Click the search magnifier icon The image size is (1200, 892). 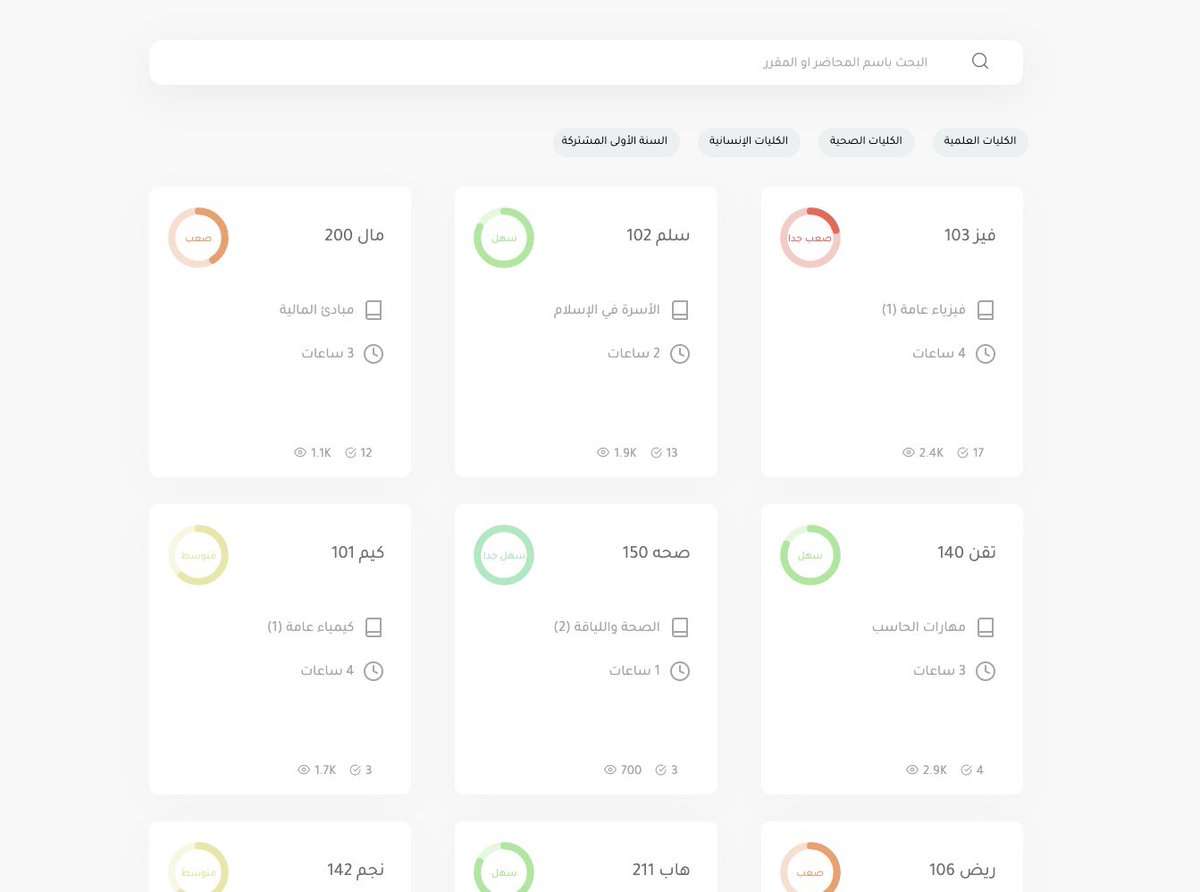980,61
